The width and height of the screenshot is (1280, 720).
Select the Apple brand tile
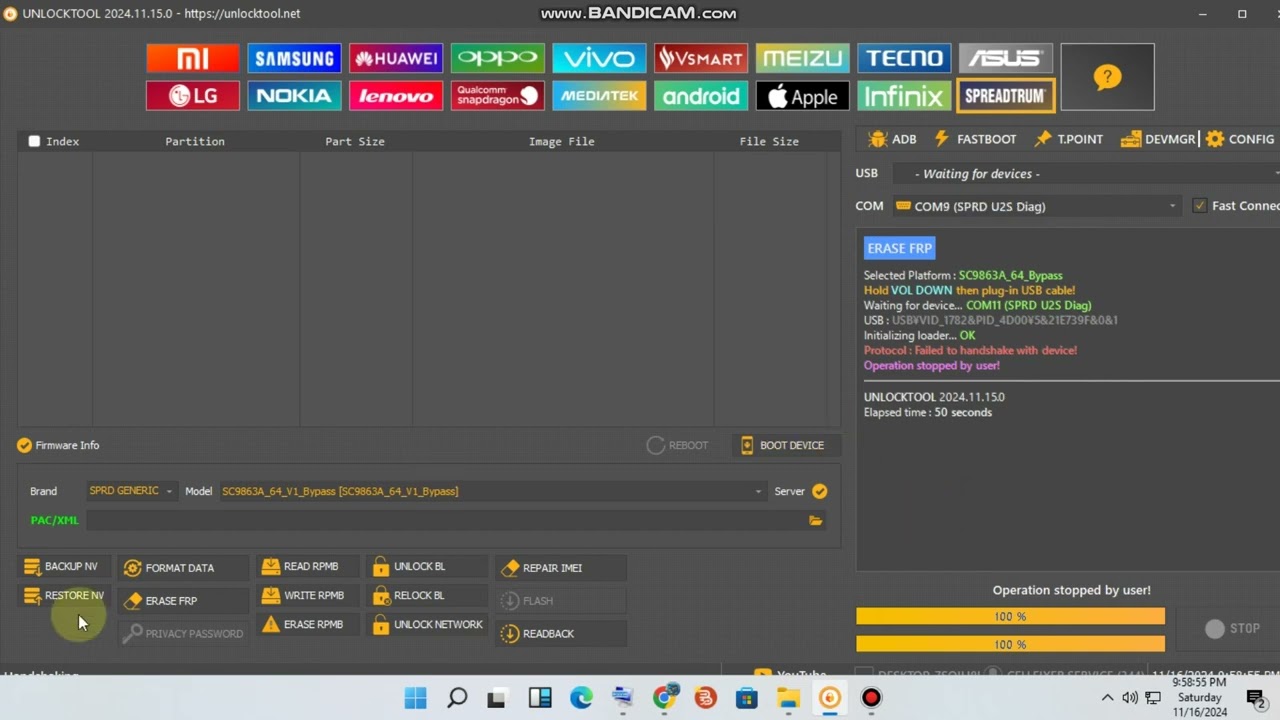(x=802, y=96)
